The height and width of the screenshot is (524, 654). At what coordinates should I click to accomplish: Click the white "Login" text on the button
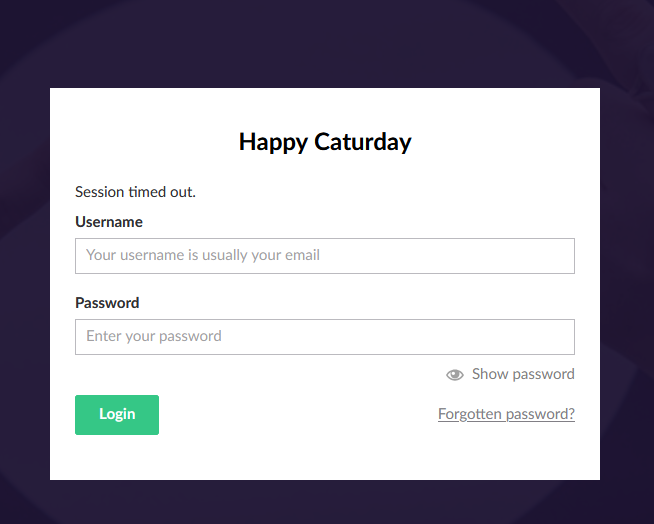coord(117,415)
